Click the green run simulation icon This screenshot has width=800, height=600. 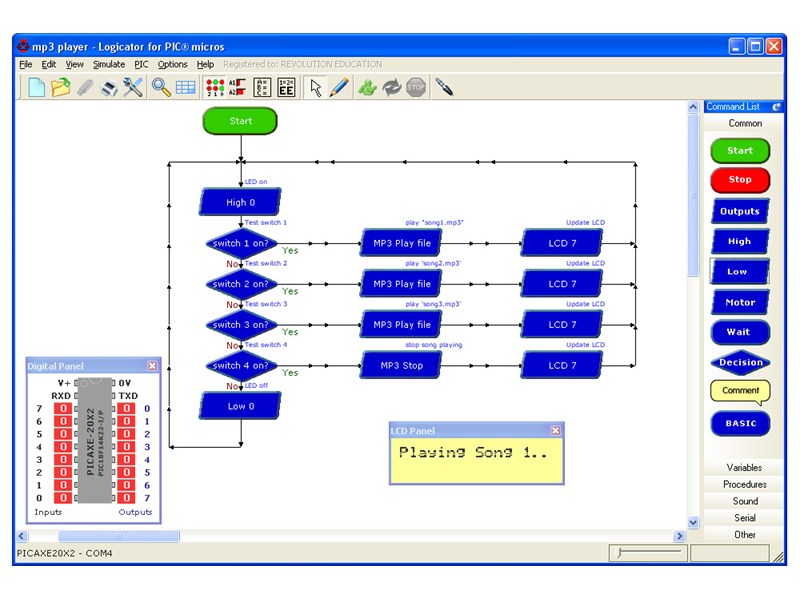367,88
